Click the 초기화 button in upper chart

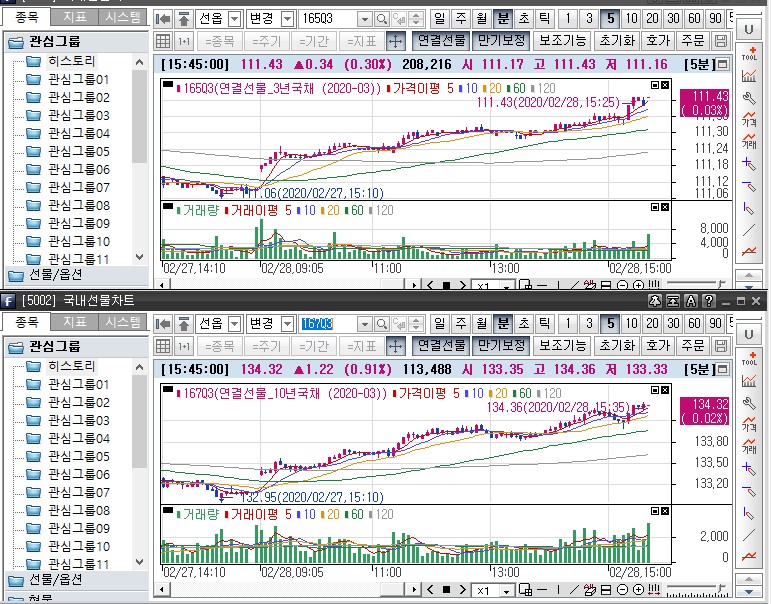coord(617,41)
